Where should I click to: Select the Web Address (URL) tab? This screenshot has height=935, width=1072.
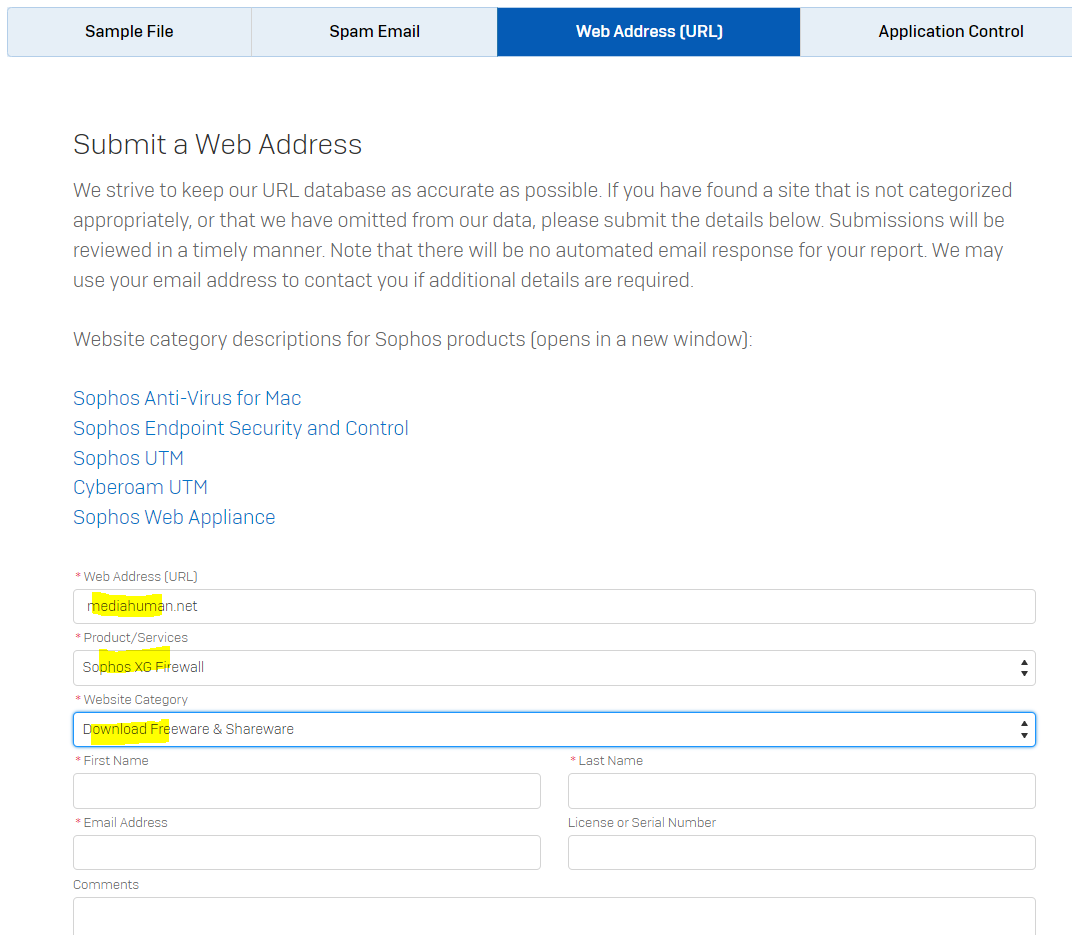click(x=649, y=31)
